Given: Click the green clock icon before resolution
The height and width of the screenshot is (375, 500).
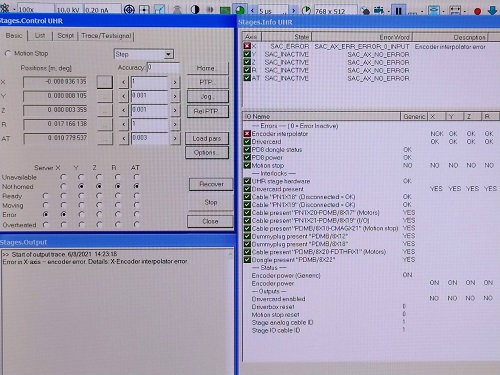Looking at the screenshot, I should pos(306,11).
